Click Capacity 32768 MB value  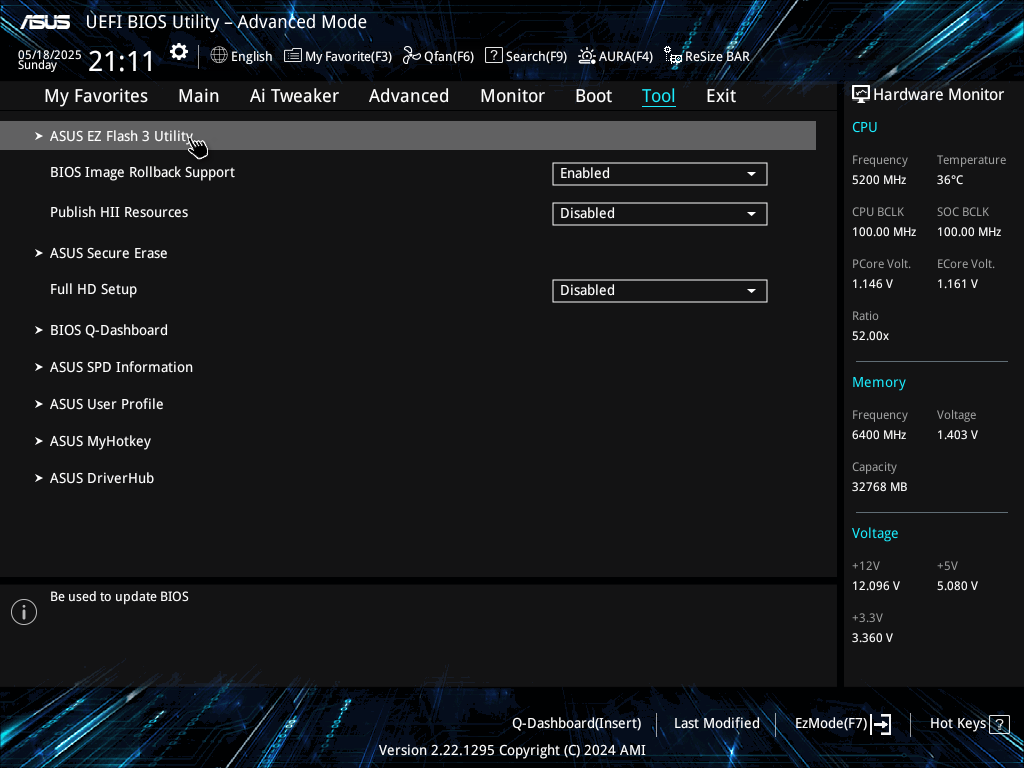880,487
